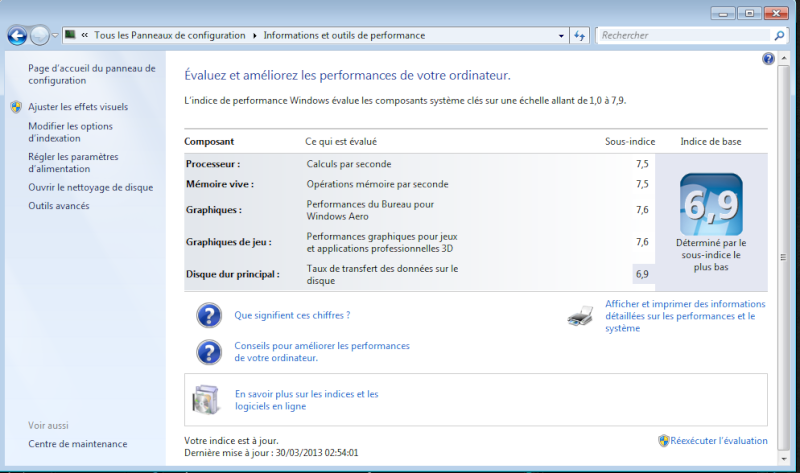Click the window Maximize button
The width and height of the screenshot is (800, 473).
click(x=749, y=13)
